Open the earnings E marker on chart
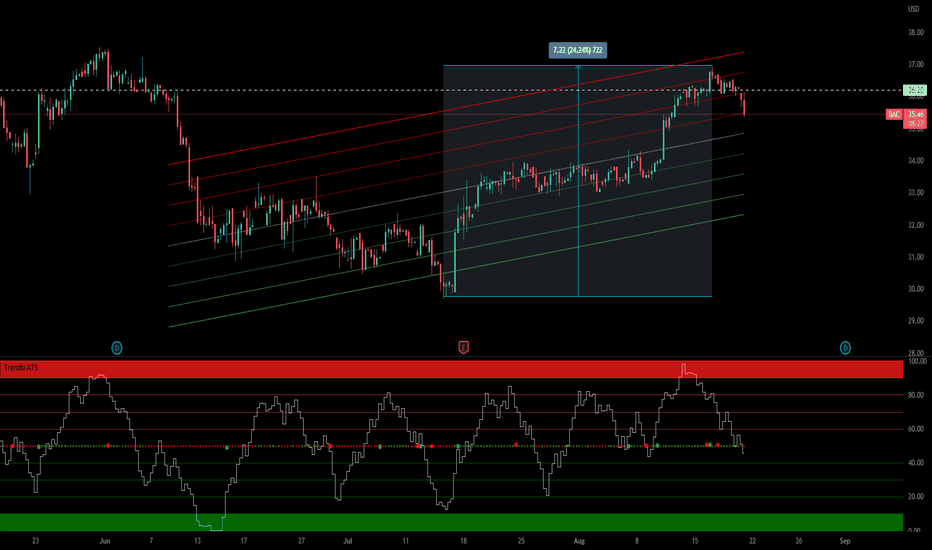932x550 pixels. [463, 348]
